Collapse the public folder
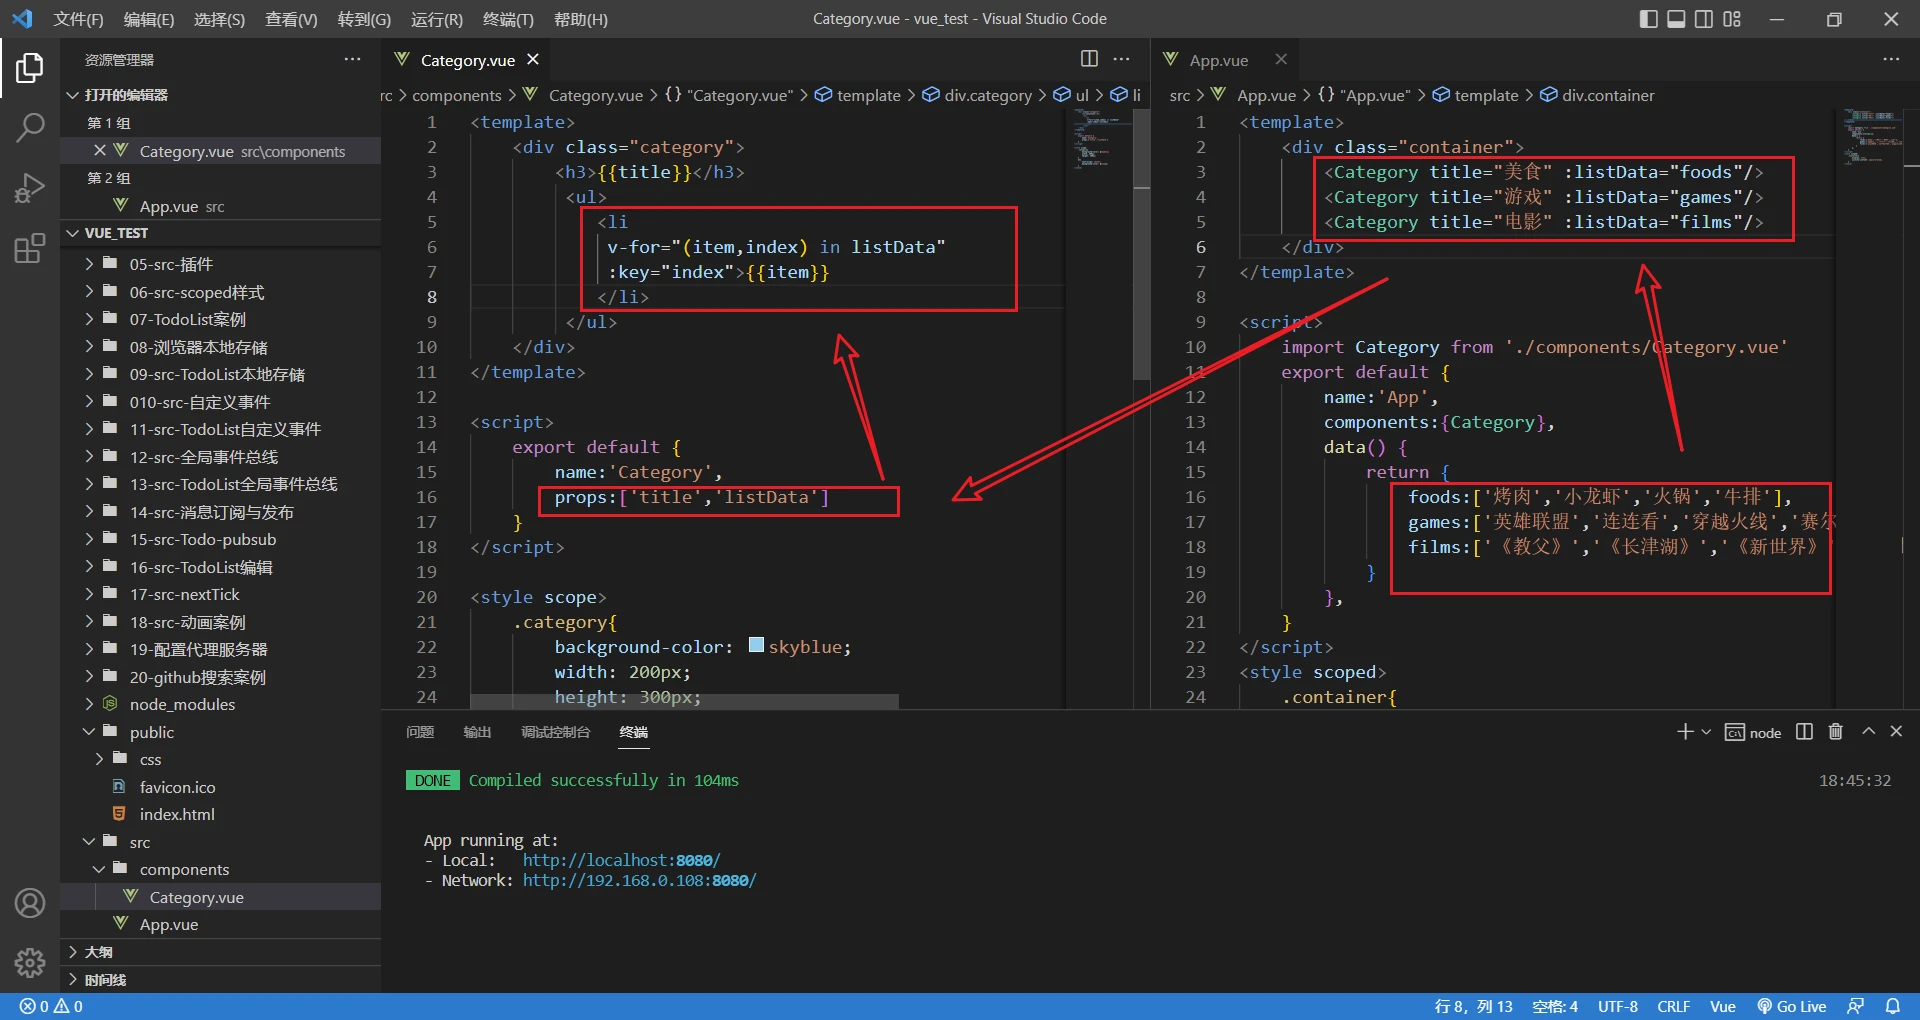This screenshot has width=1920, height=1020. (x=151, y=732)
